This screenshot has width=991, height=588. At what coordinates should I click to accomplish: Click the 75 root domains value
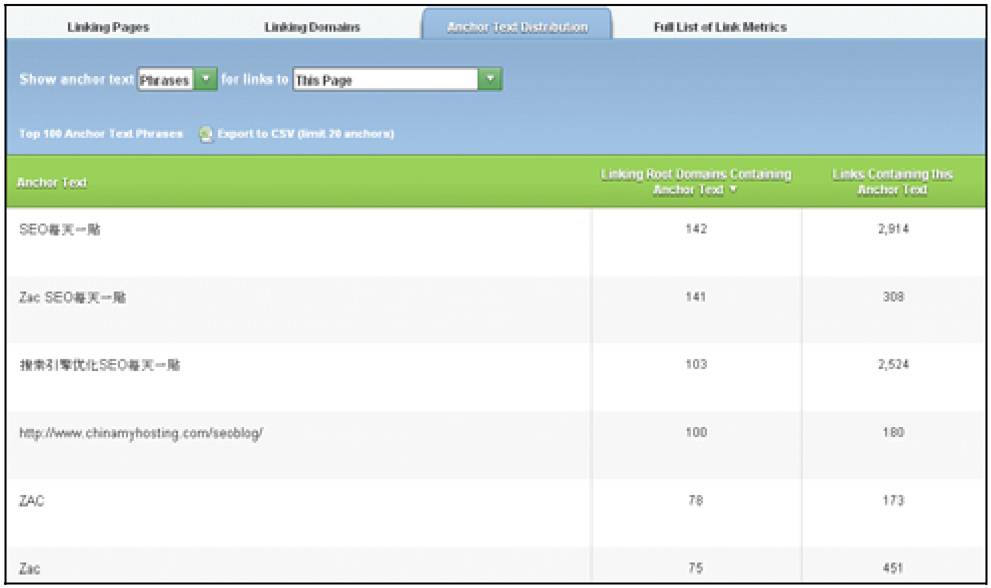pos(696,568)
